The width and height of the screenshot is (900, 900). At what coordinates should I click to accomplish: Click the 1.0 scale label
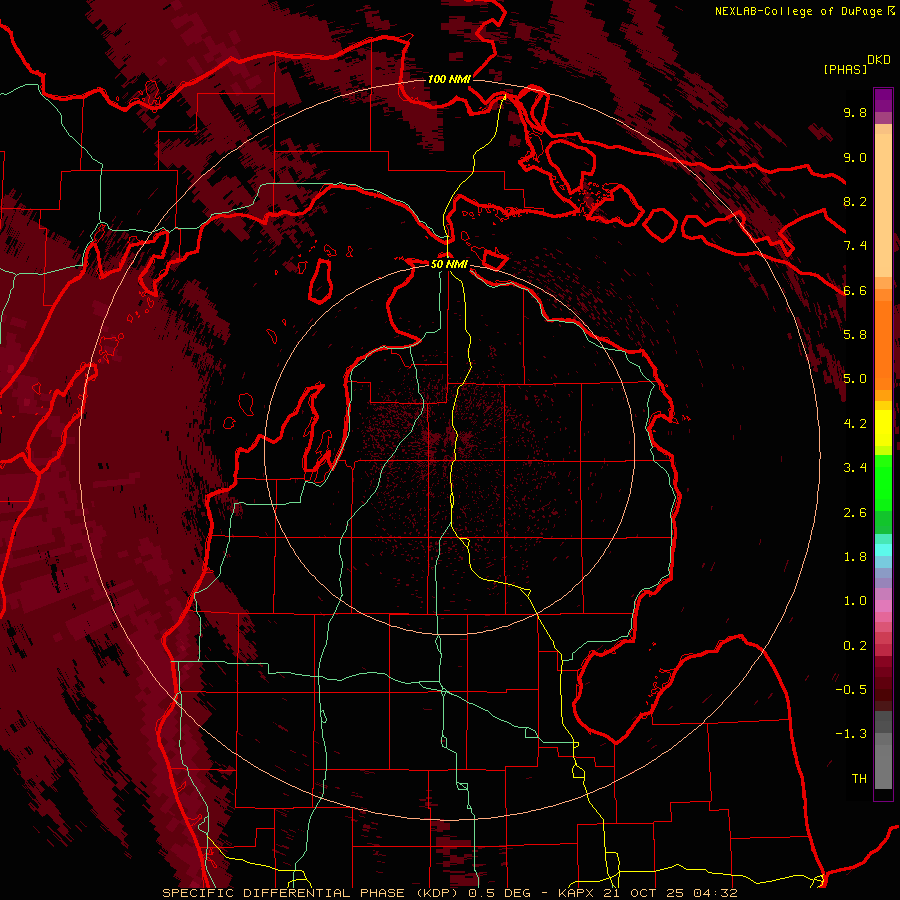pos(855,601)
